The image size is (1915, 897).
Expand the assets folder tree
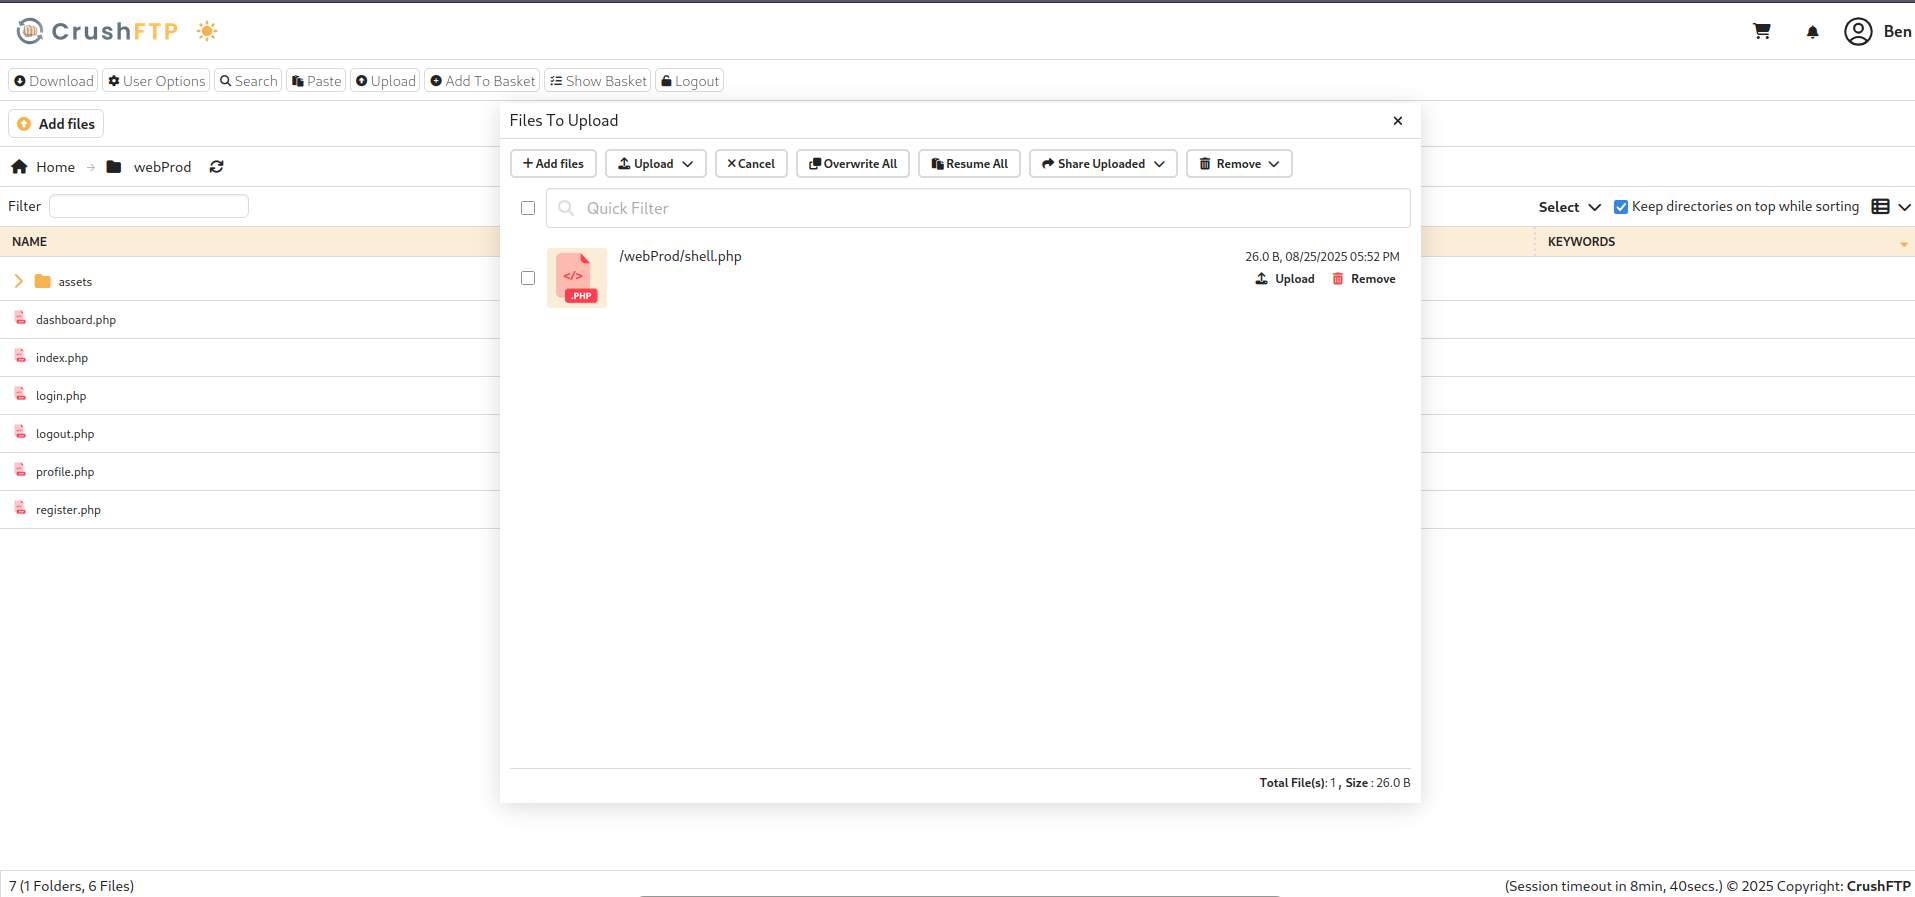pos(18,282)
